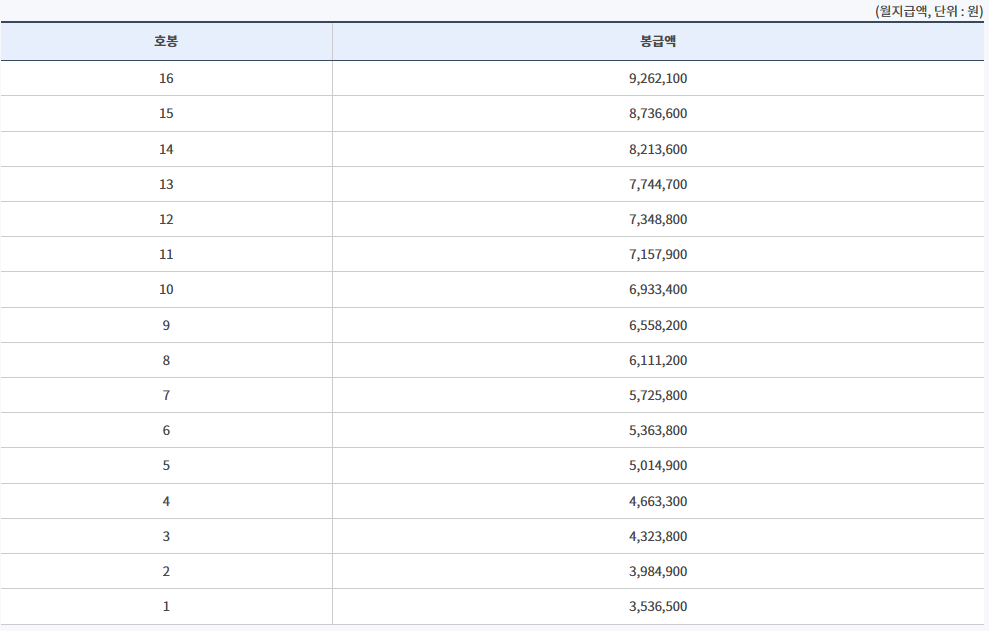The image size is (989, 631).
Task: Select salary value 3,984,900
Action: pos(658,572)
